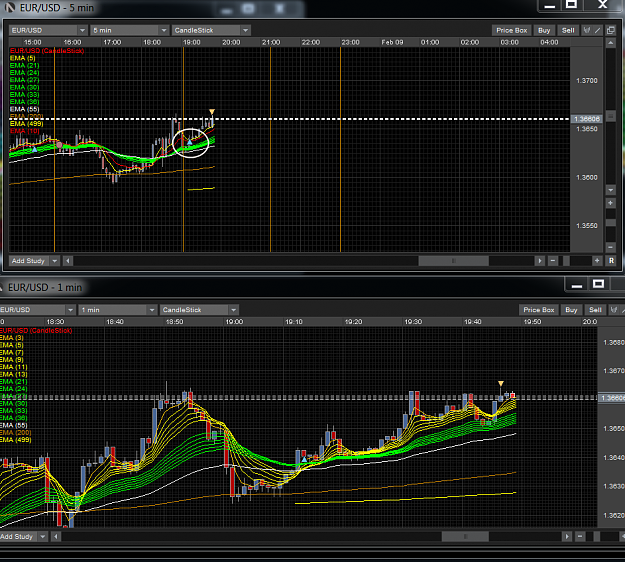The image size is (625, 562).
Task: Click price scroll up arrow in 5 min chart
Action: (610, 42)
